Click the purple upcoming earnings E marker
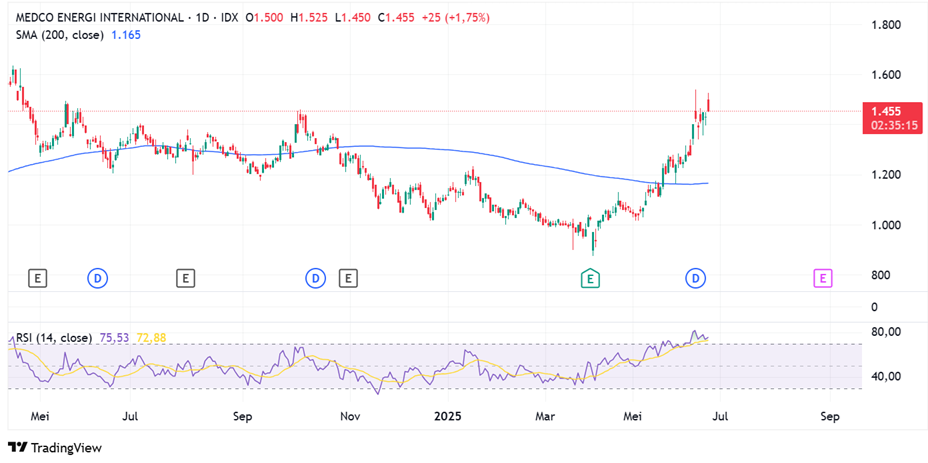928x463 pixels. pos(823,278)
